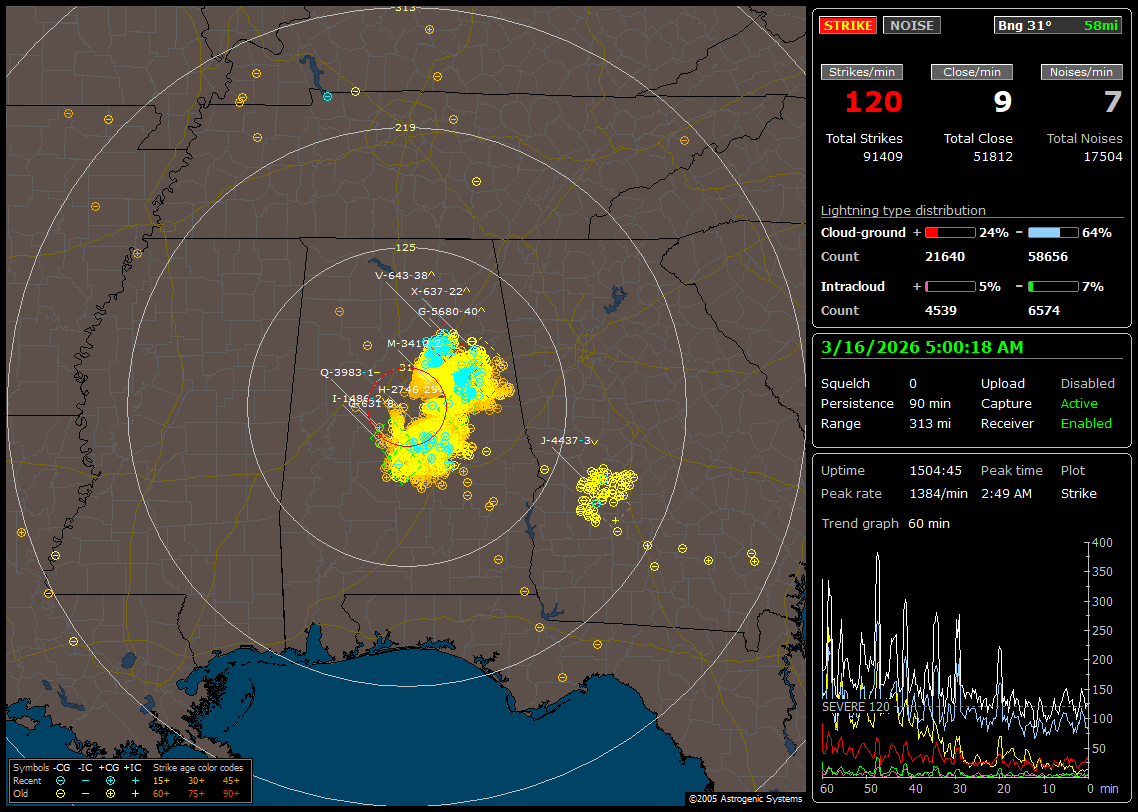The width and height of the screenshot is (1138, 812).
Task: Toggle the red STRIKE indicator
Action: pyautogui.click(x=847, y=25)
